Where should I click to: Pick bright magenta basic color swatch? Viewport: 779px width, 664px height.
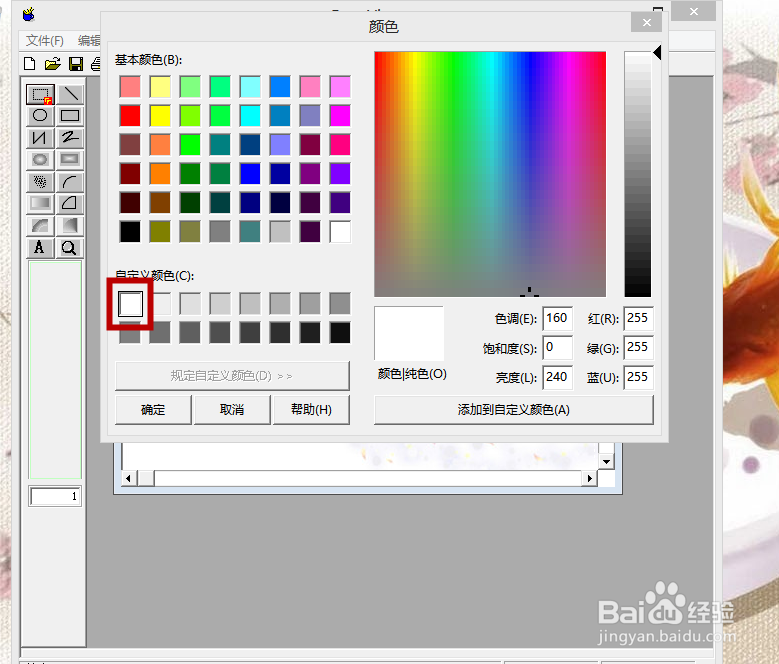pos(340,116)
